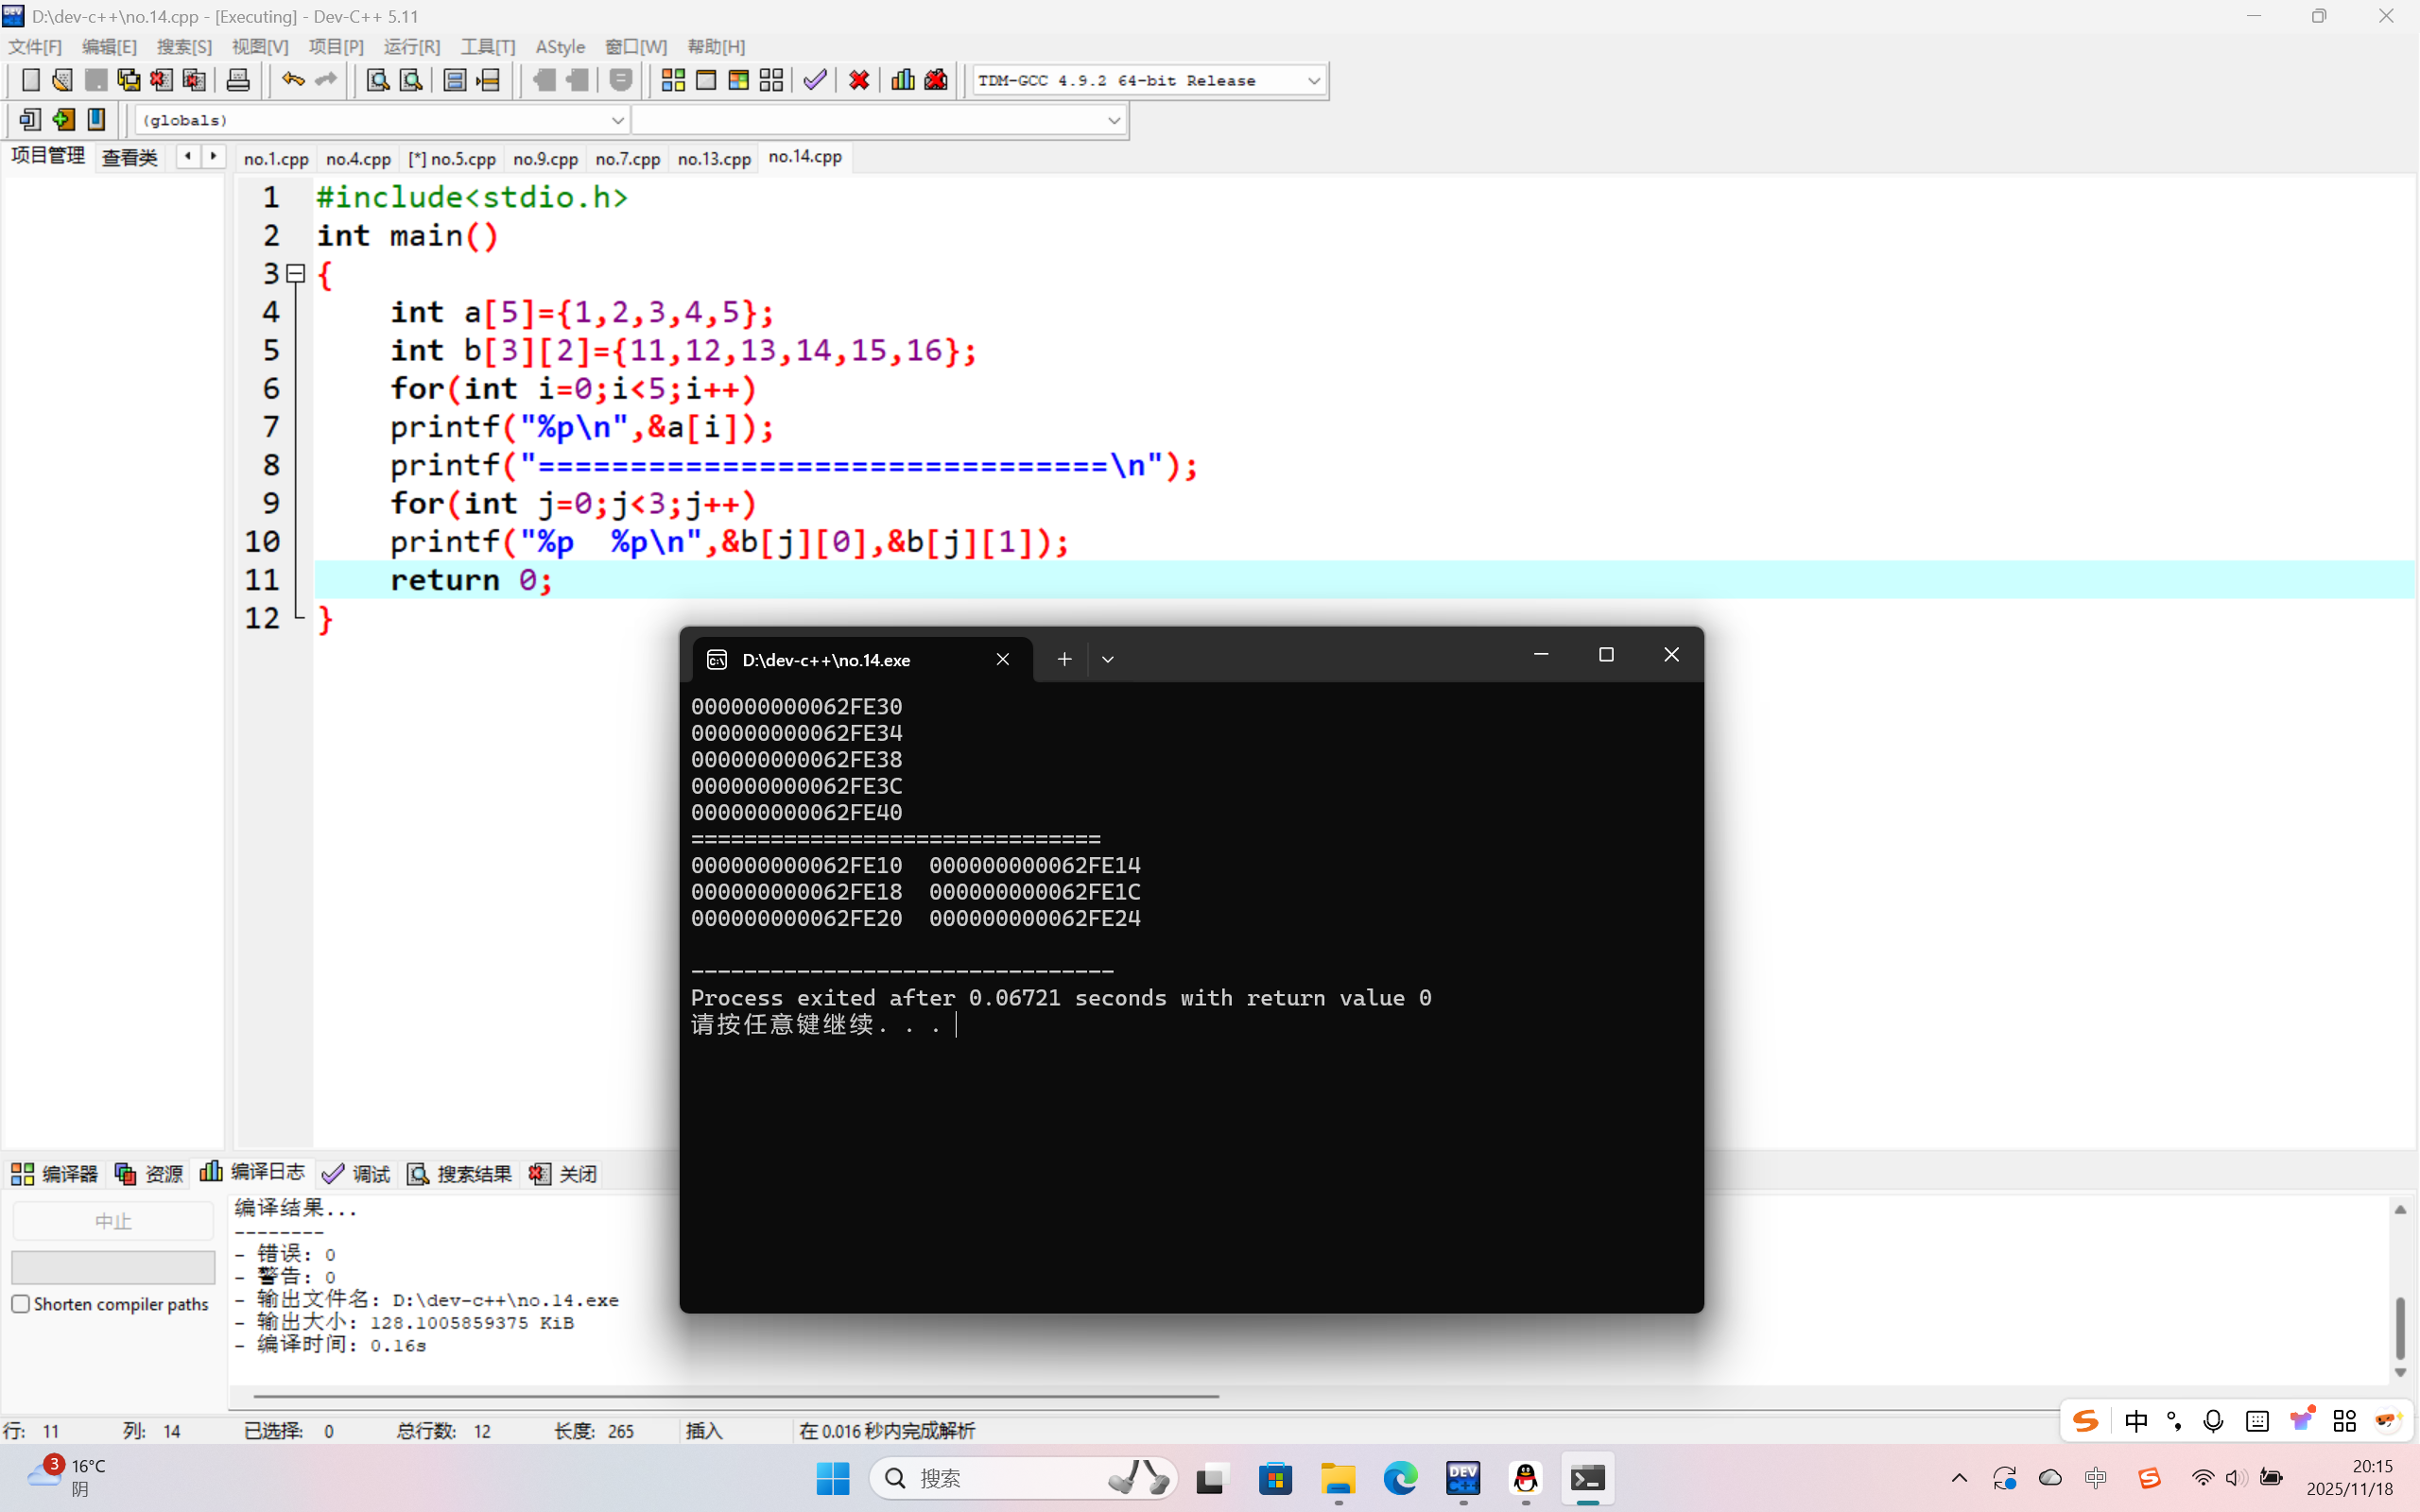
Task: Click the Compile toolbar icon
Action: 673,80
